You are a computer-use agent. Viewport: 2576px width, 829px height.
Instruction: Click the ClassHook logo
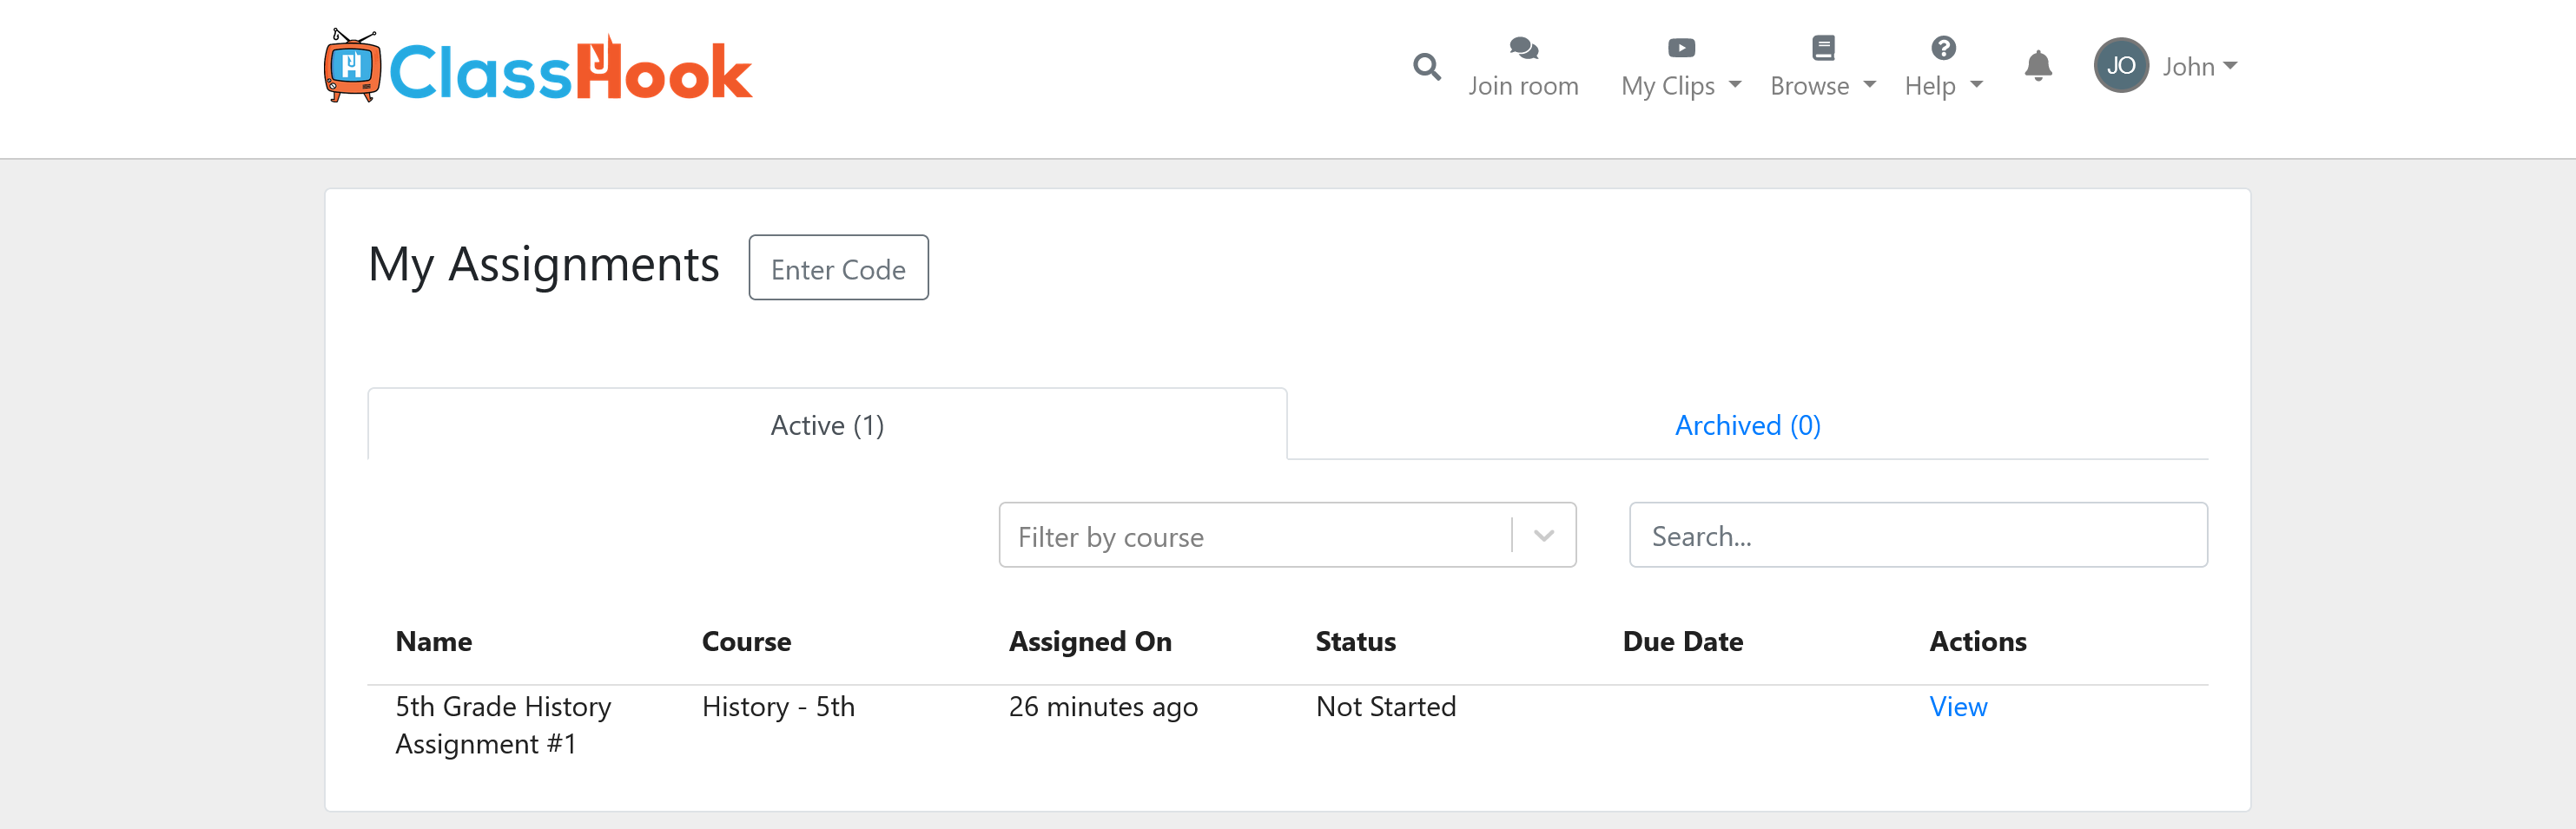(x=538, y=67)
